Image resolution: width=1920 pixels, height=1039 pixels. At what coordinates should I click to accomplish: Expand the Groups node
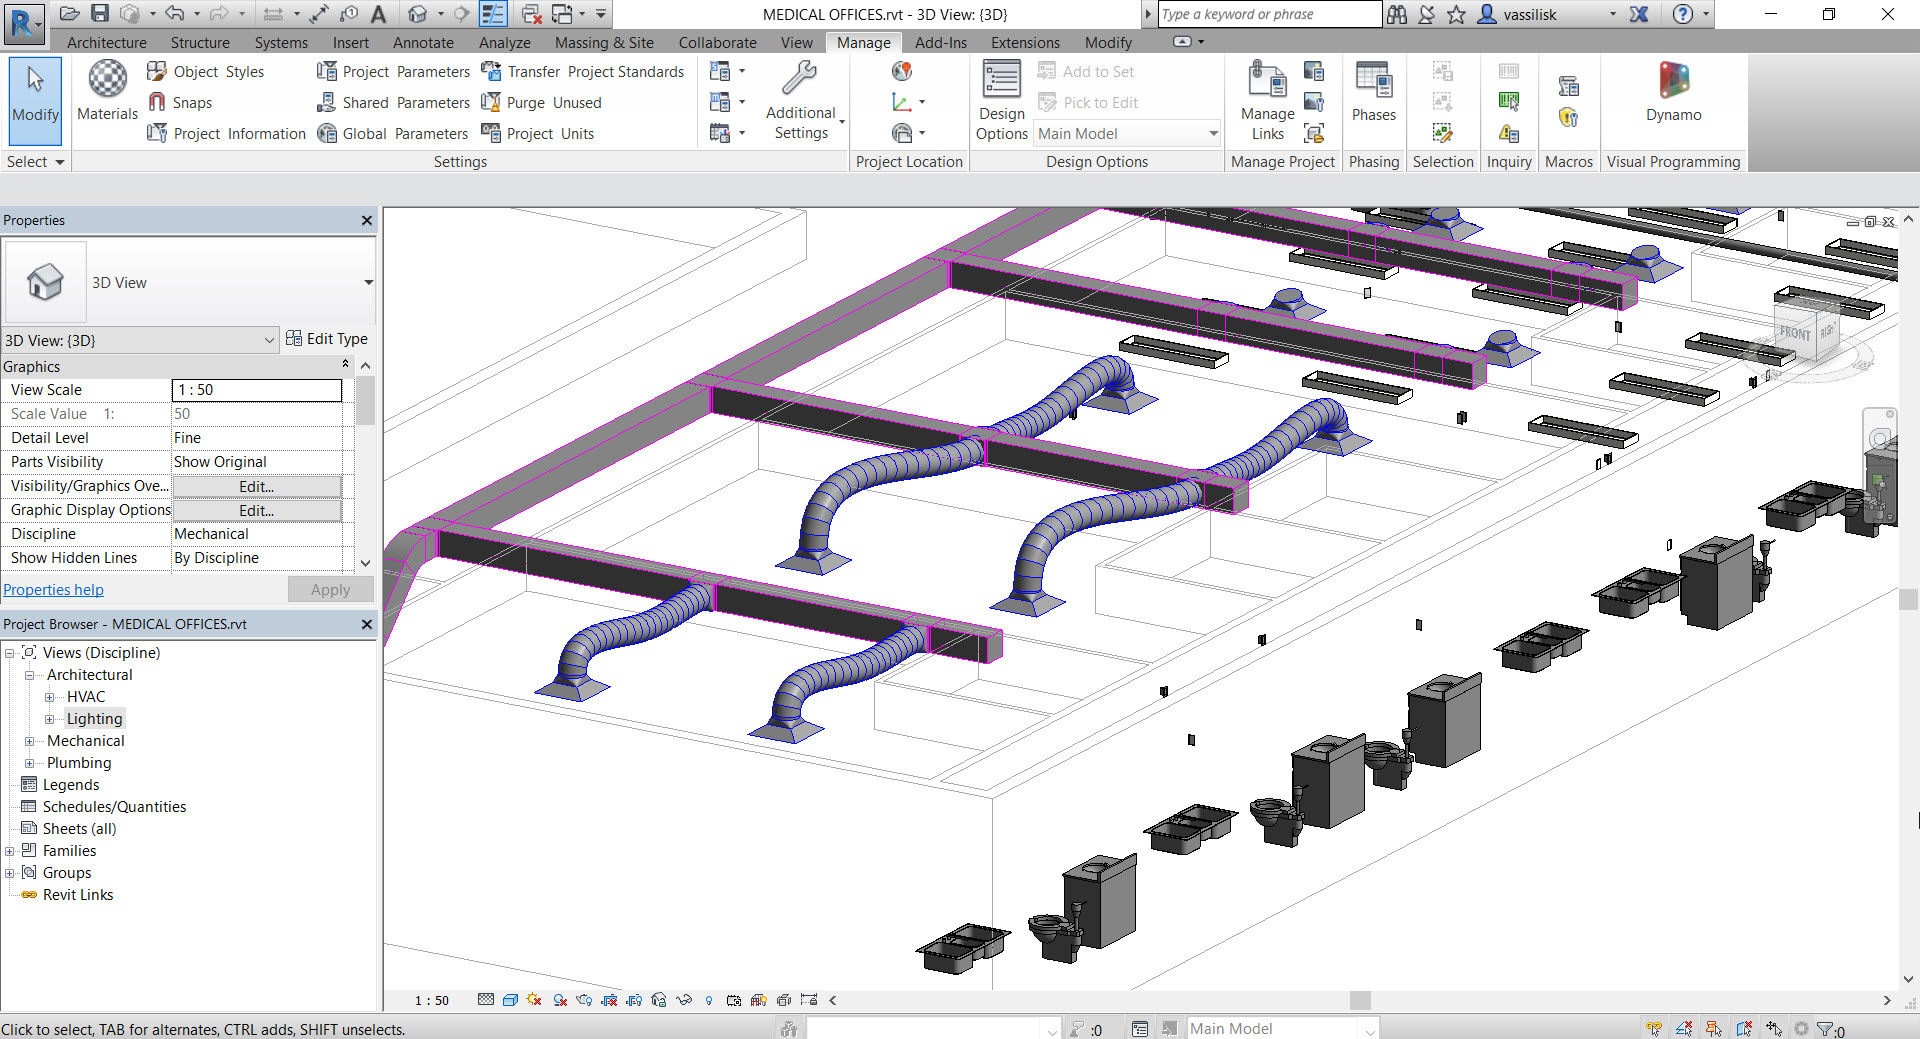tap(10, 873)
